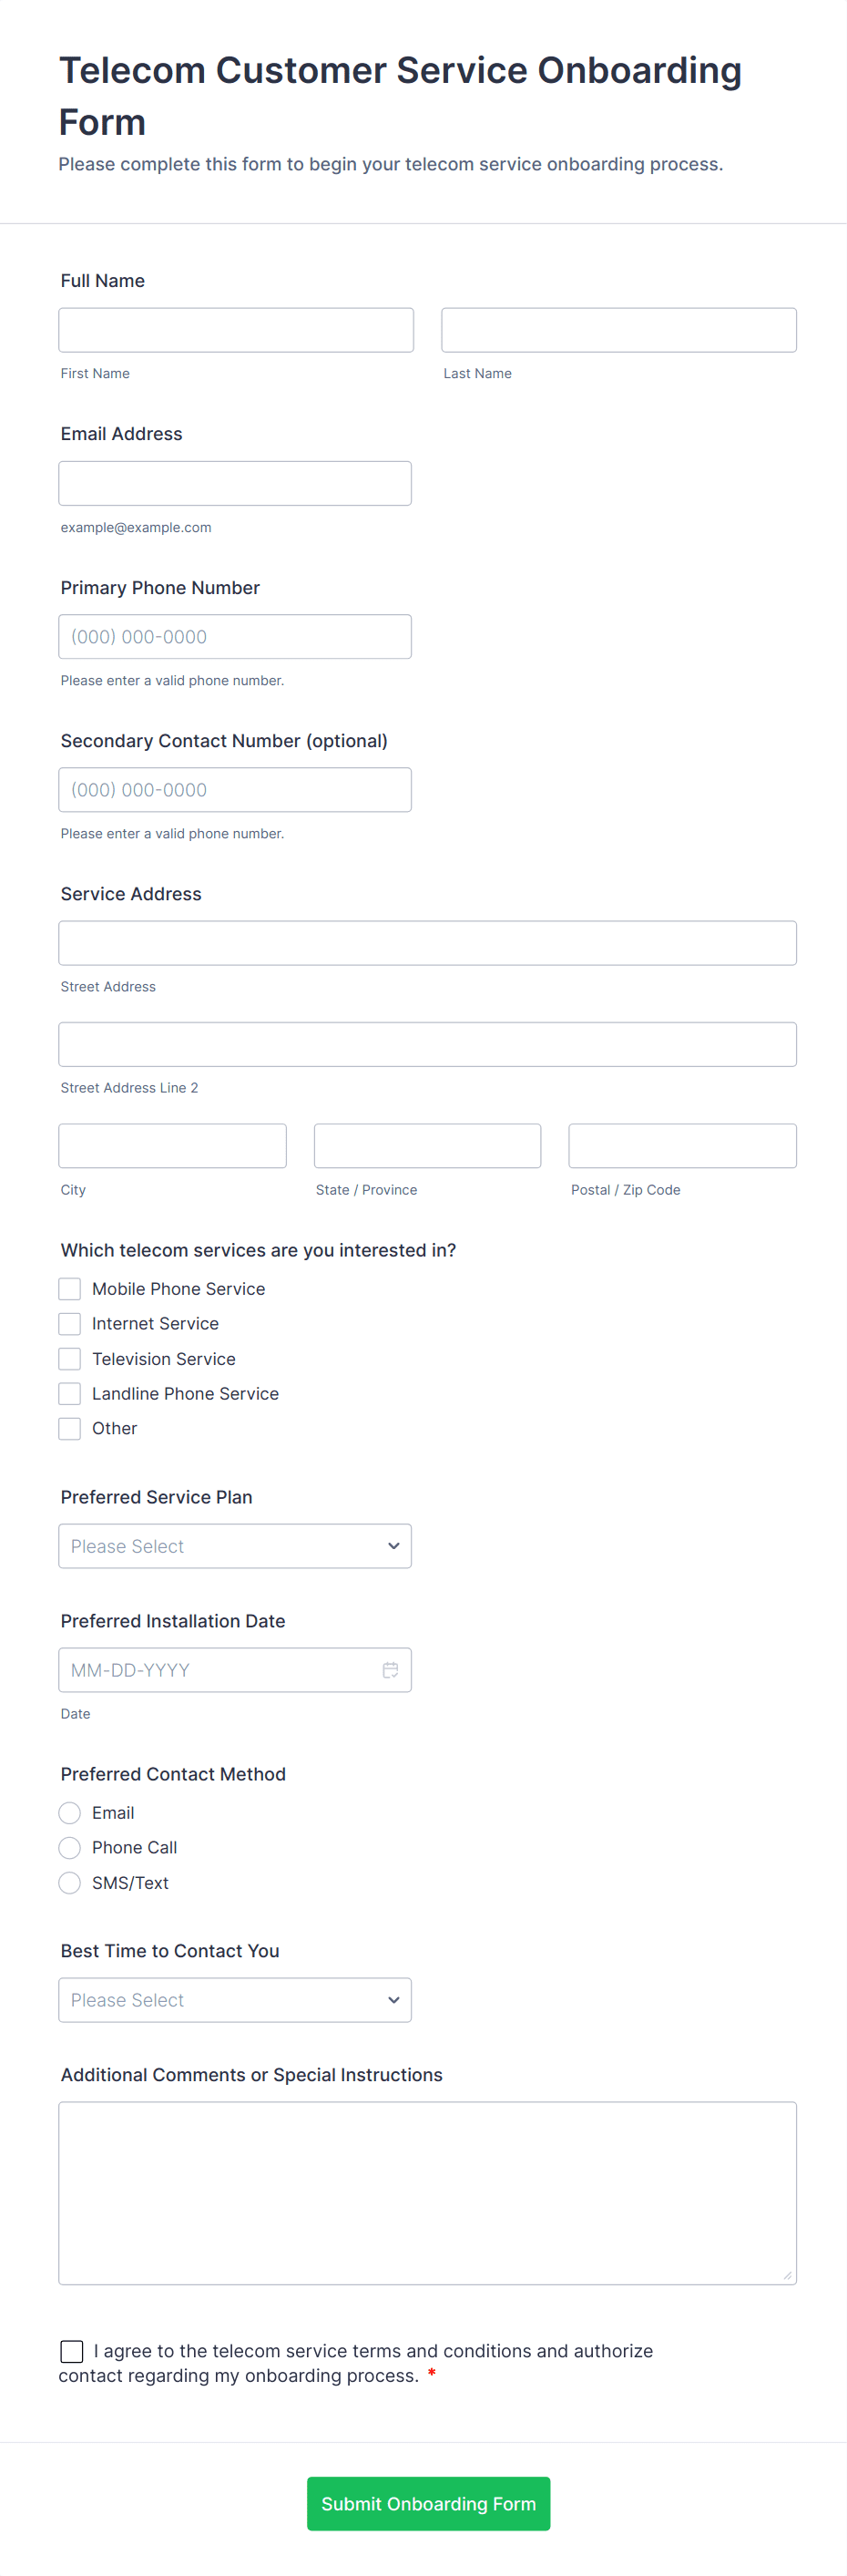Select the Primary Phone Number field
The image size is (847, 2576).
(x=235, y=637)
